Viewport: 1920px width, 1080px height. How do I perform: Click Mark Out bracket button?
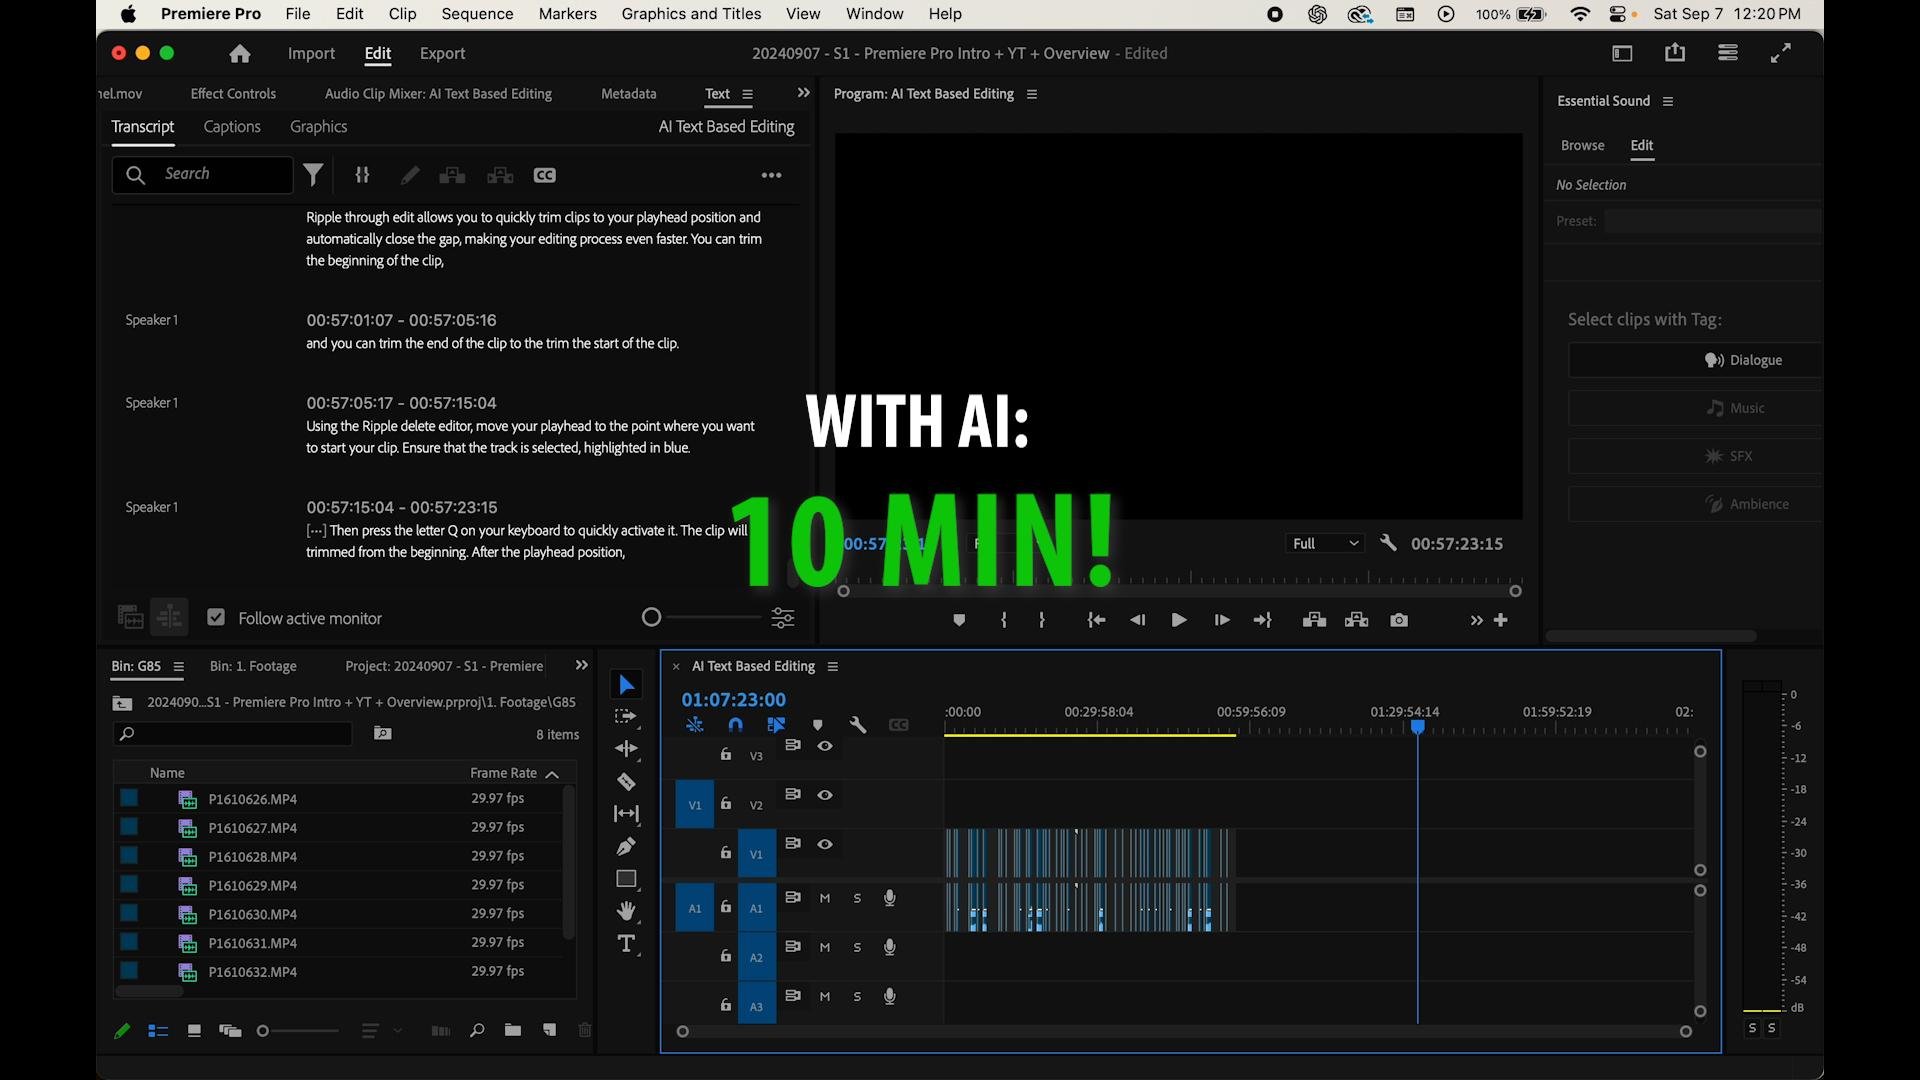(x=1042, y=620)
